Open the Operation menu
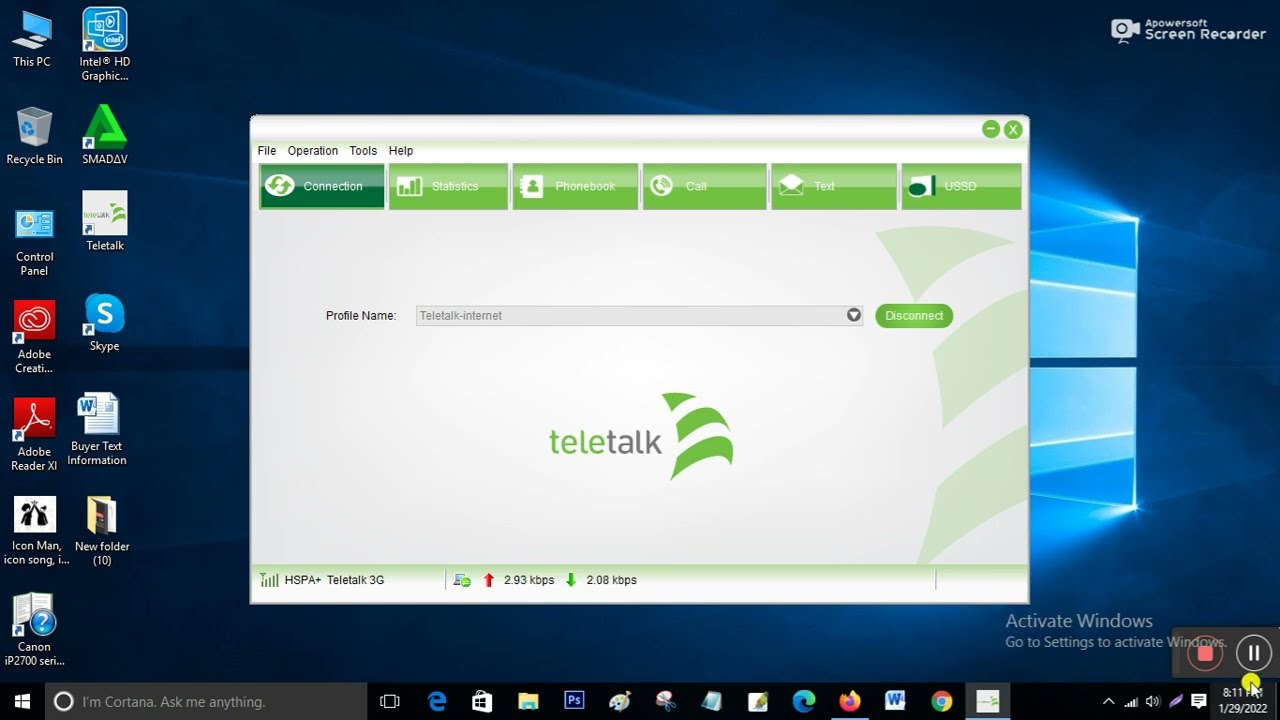 (x=313, y=151)
